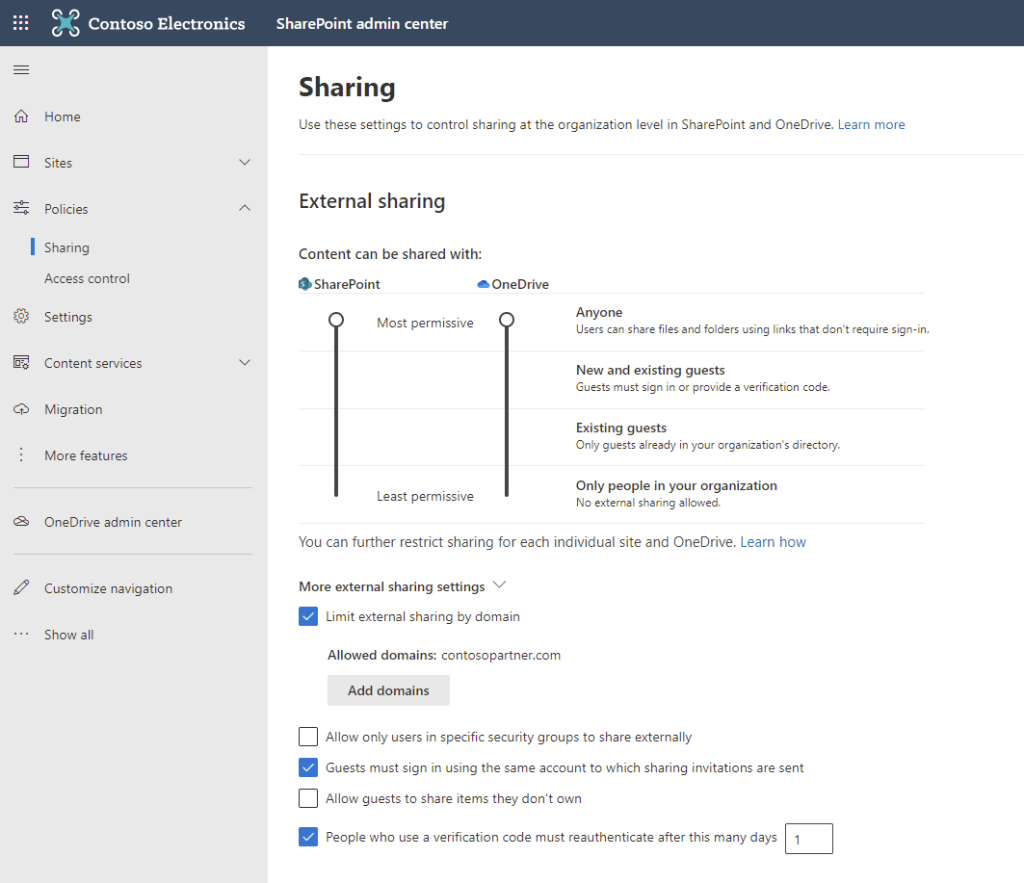Viewport: 1024px width, 883px height.
Task: Collapse navigation with the hamburger icon
Action: click(21, 70)
